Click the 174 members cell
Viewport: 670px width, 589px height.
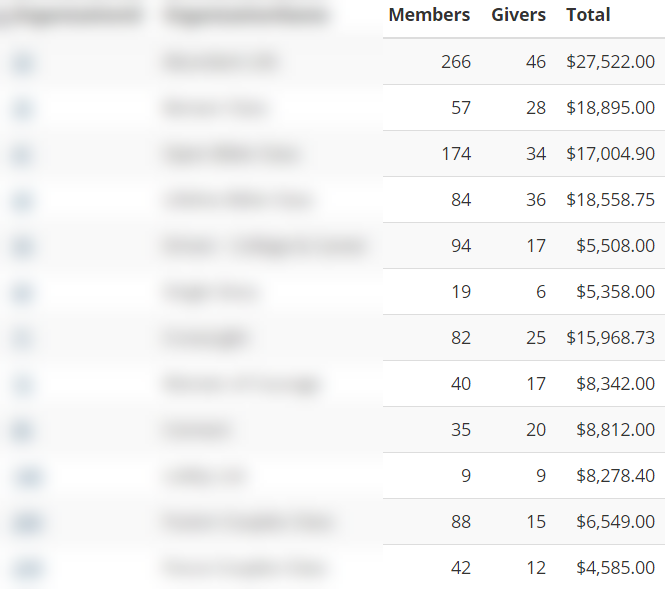tap(456, 154)
